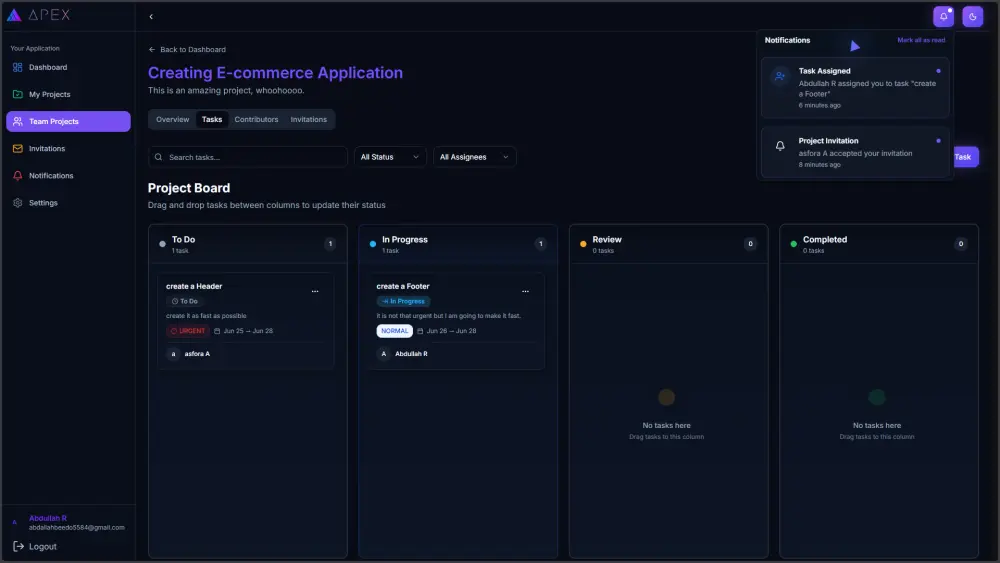The width and height of the screenshot is (1000, 563).
Task: Click the In Progress column header
Action: pos(458,244)
